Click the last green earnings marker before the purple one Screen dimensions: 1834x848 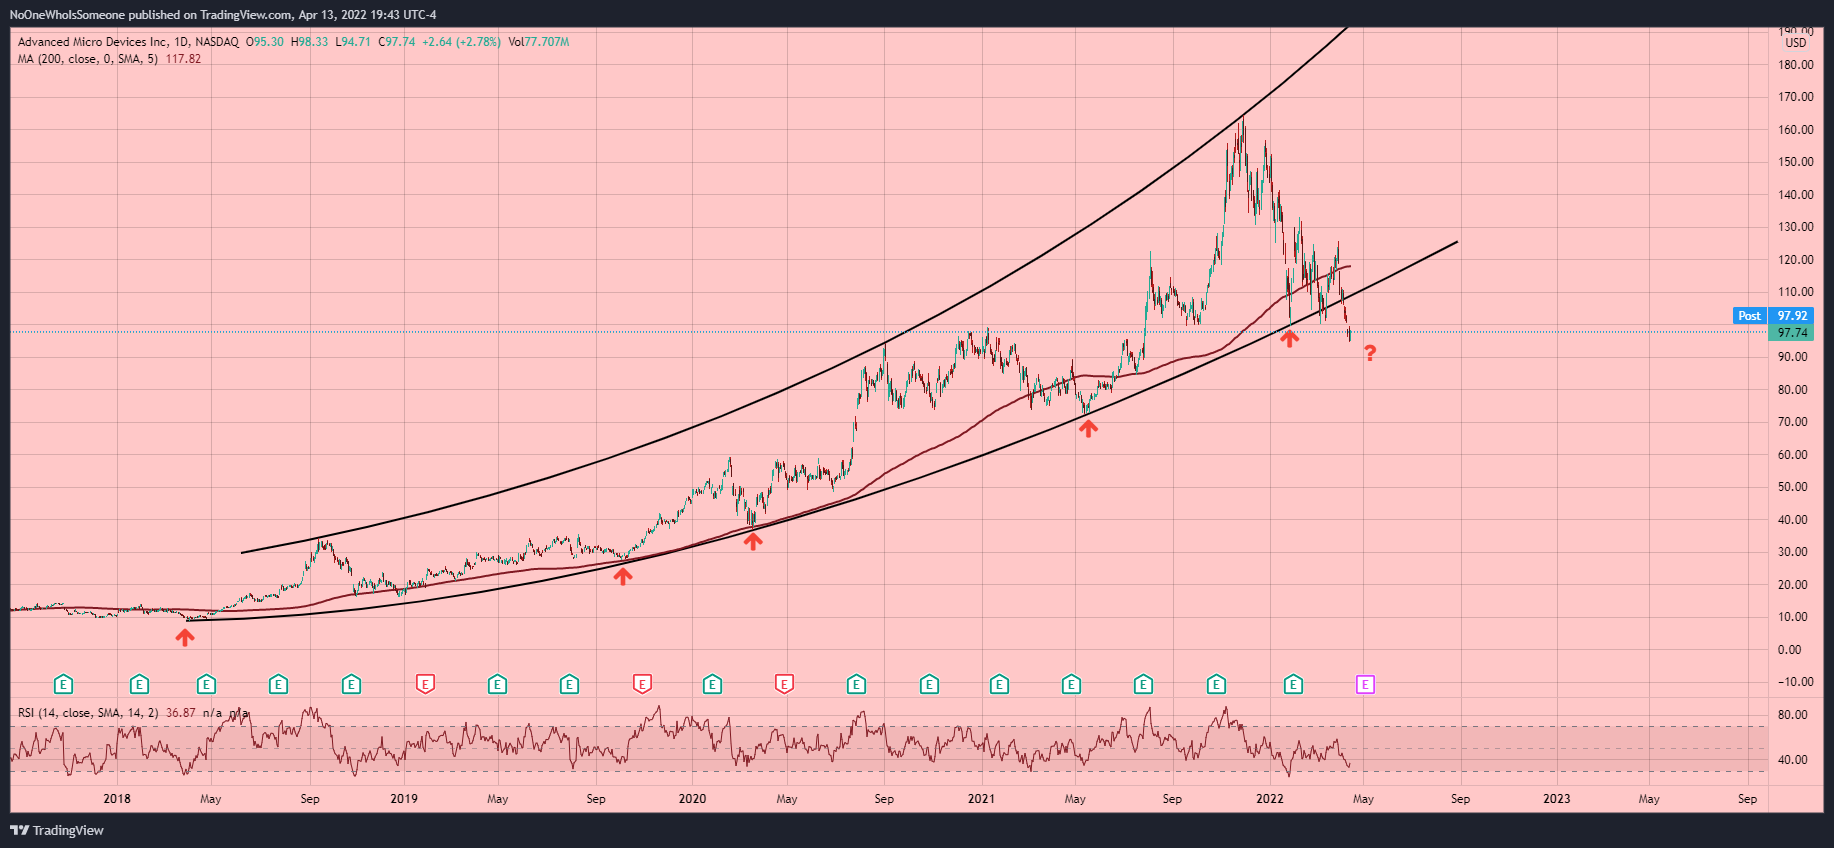[1293, 685]
